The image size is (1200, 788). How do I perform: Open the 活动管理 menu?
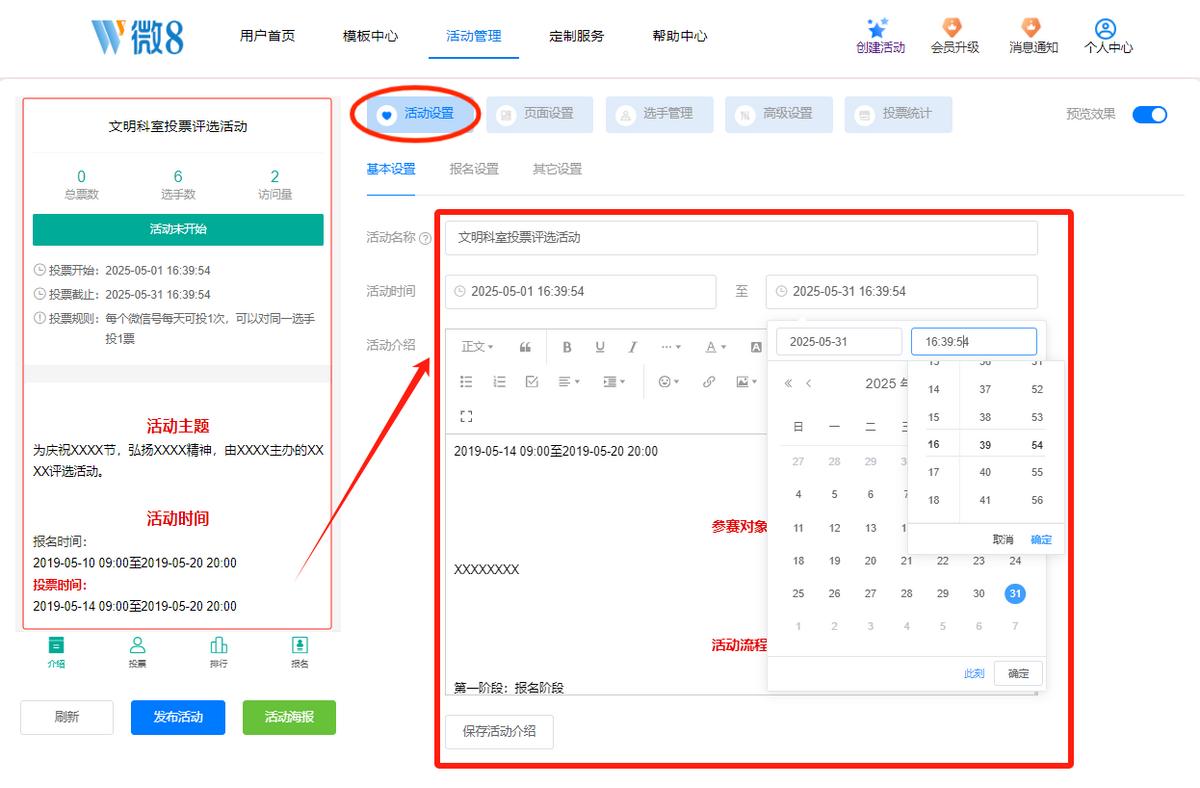point(474,36)
